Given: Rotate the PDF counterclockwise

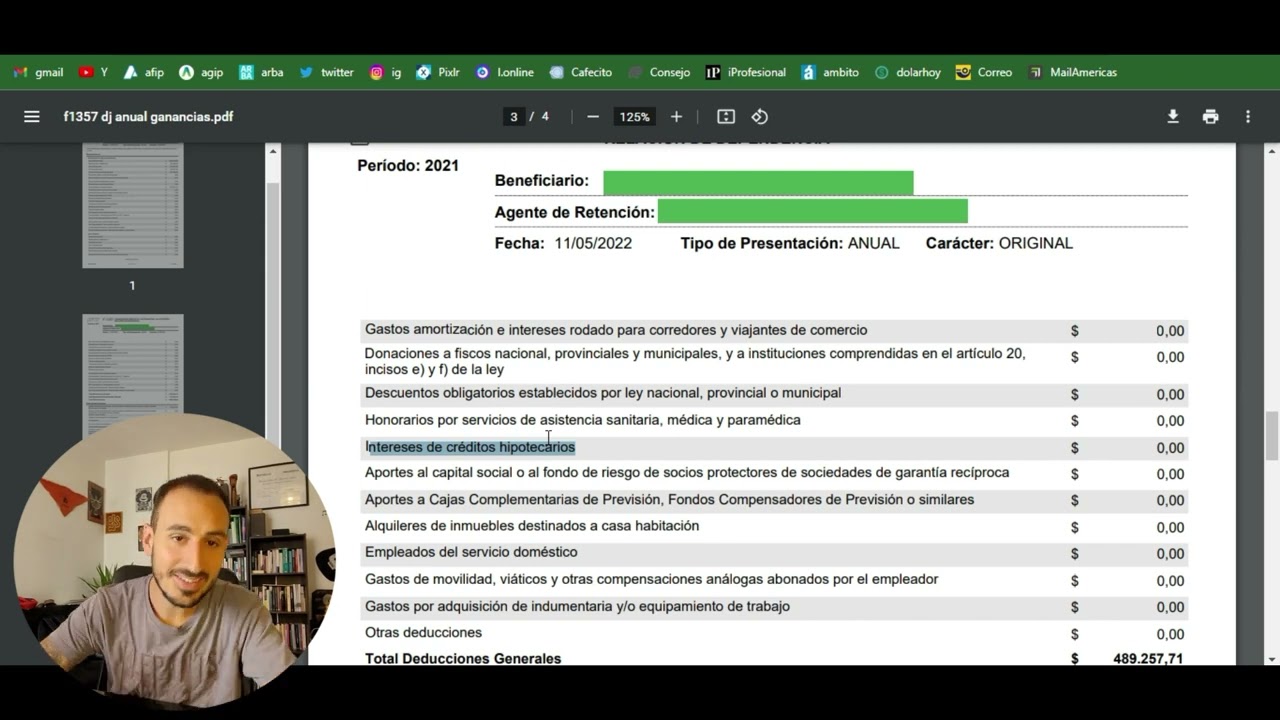Looking at the screenshot, I should coord(760,117).
